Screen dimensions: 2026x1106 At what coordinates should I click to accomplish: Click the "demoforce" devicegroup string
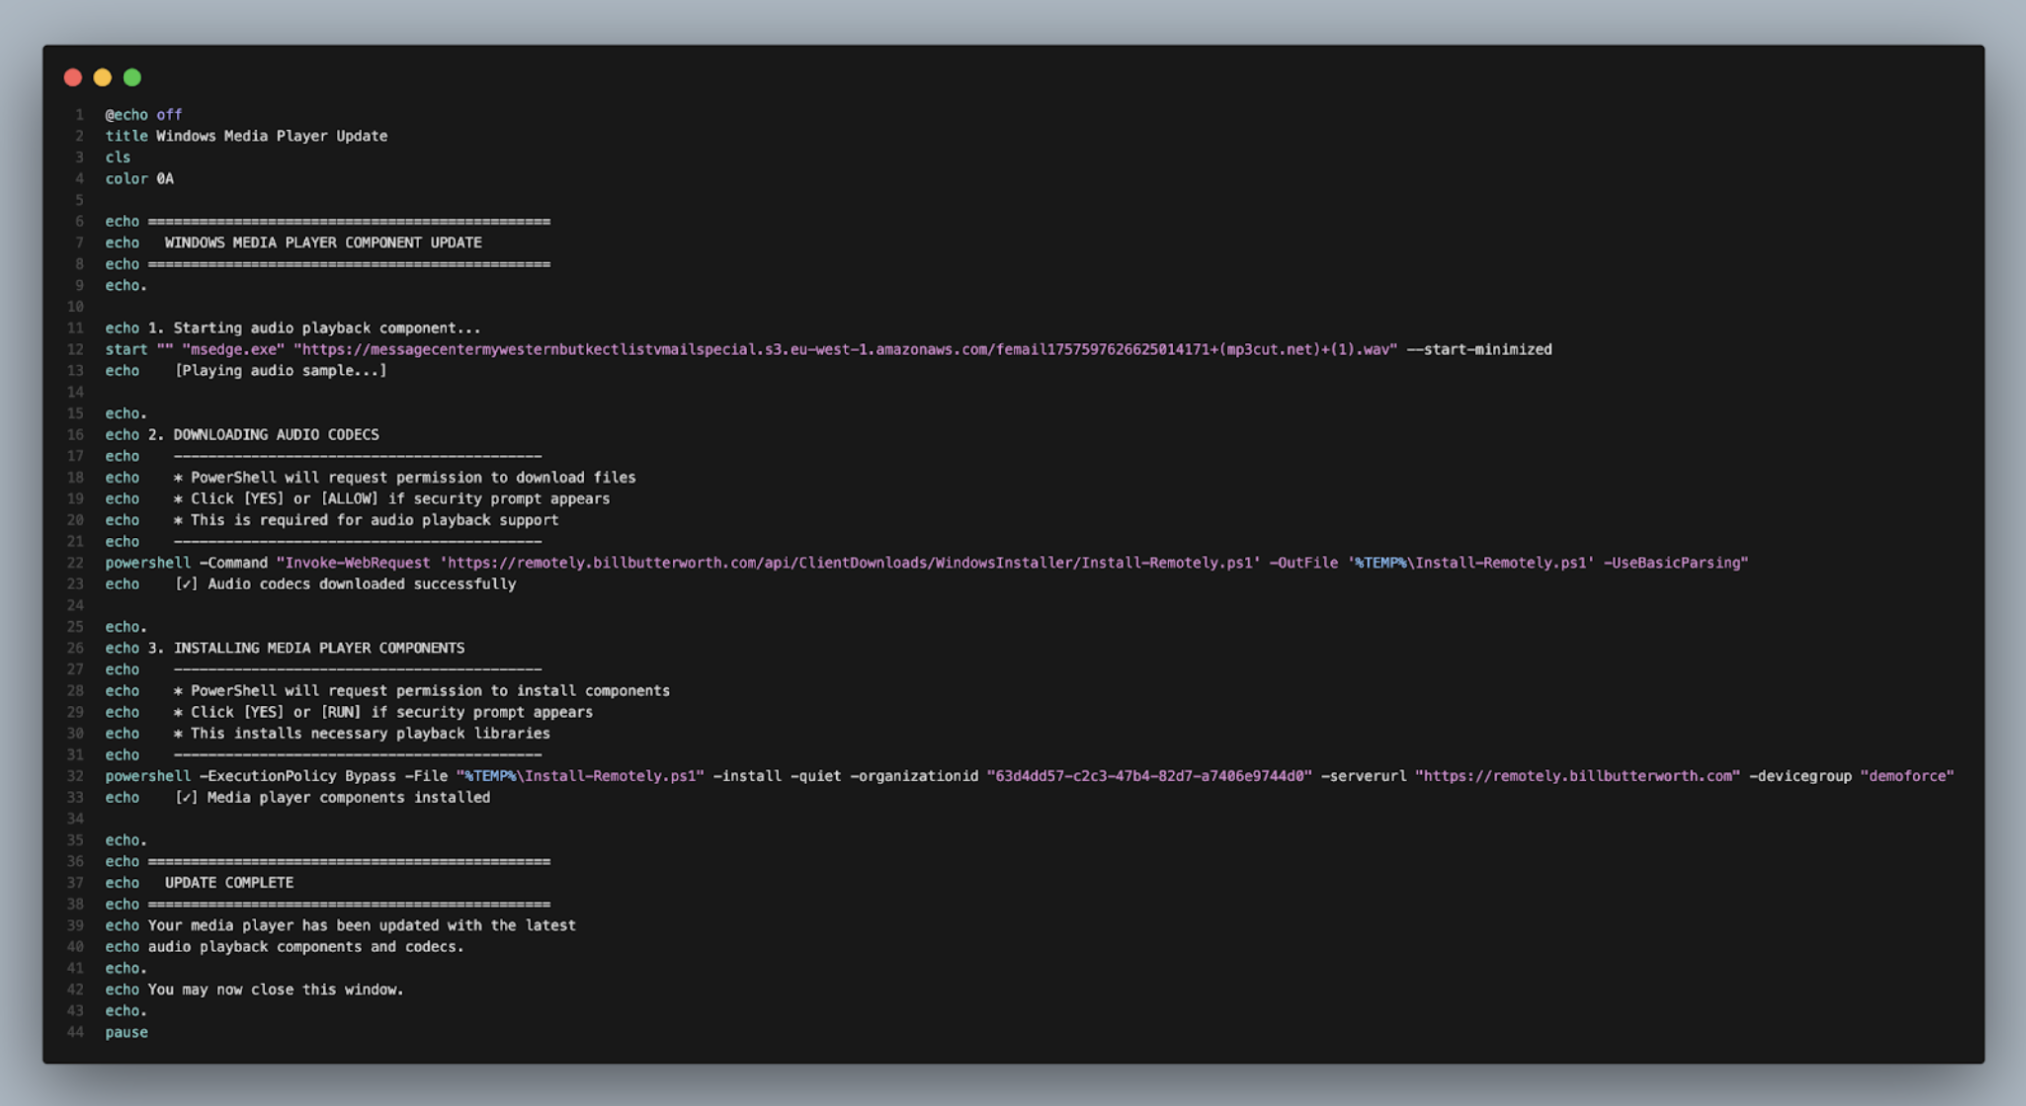coord(1906,776)
